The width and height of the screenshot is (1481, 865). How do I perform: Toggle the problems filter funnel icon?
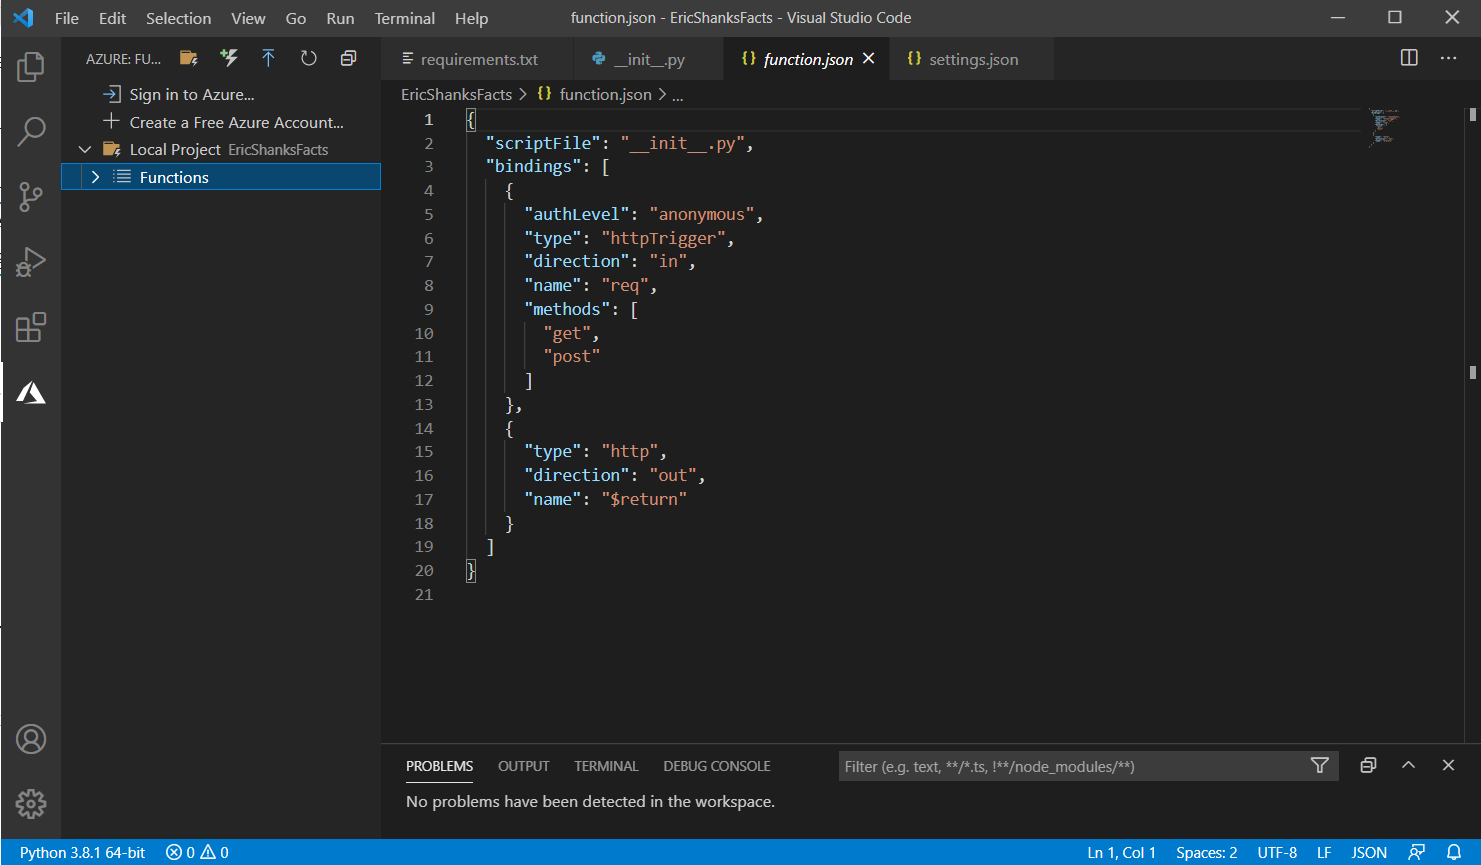1319,765
